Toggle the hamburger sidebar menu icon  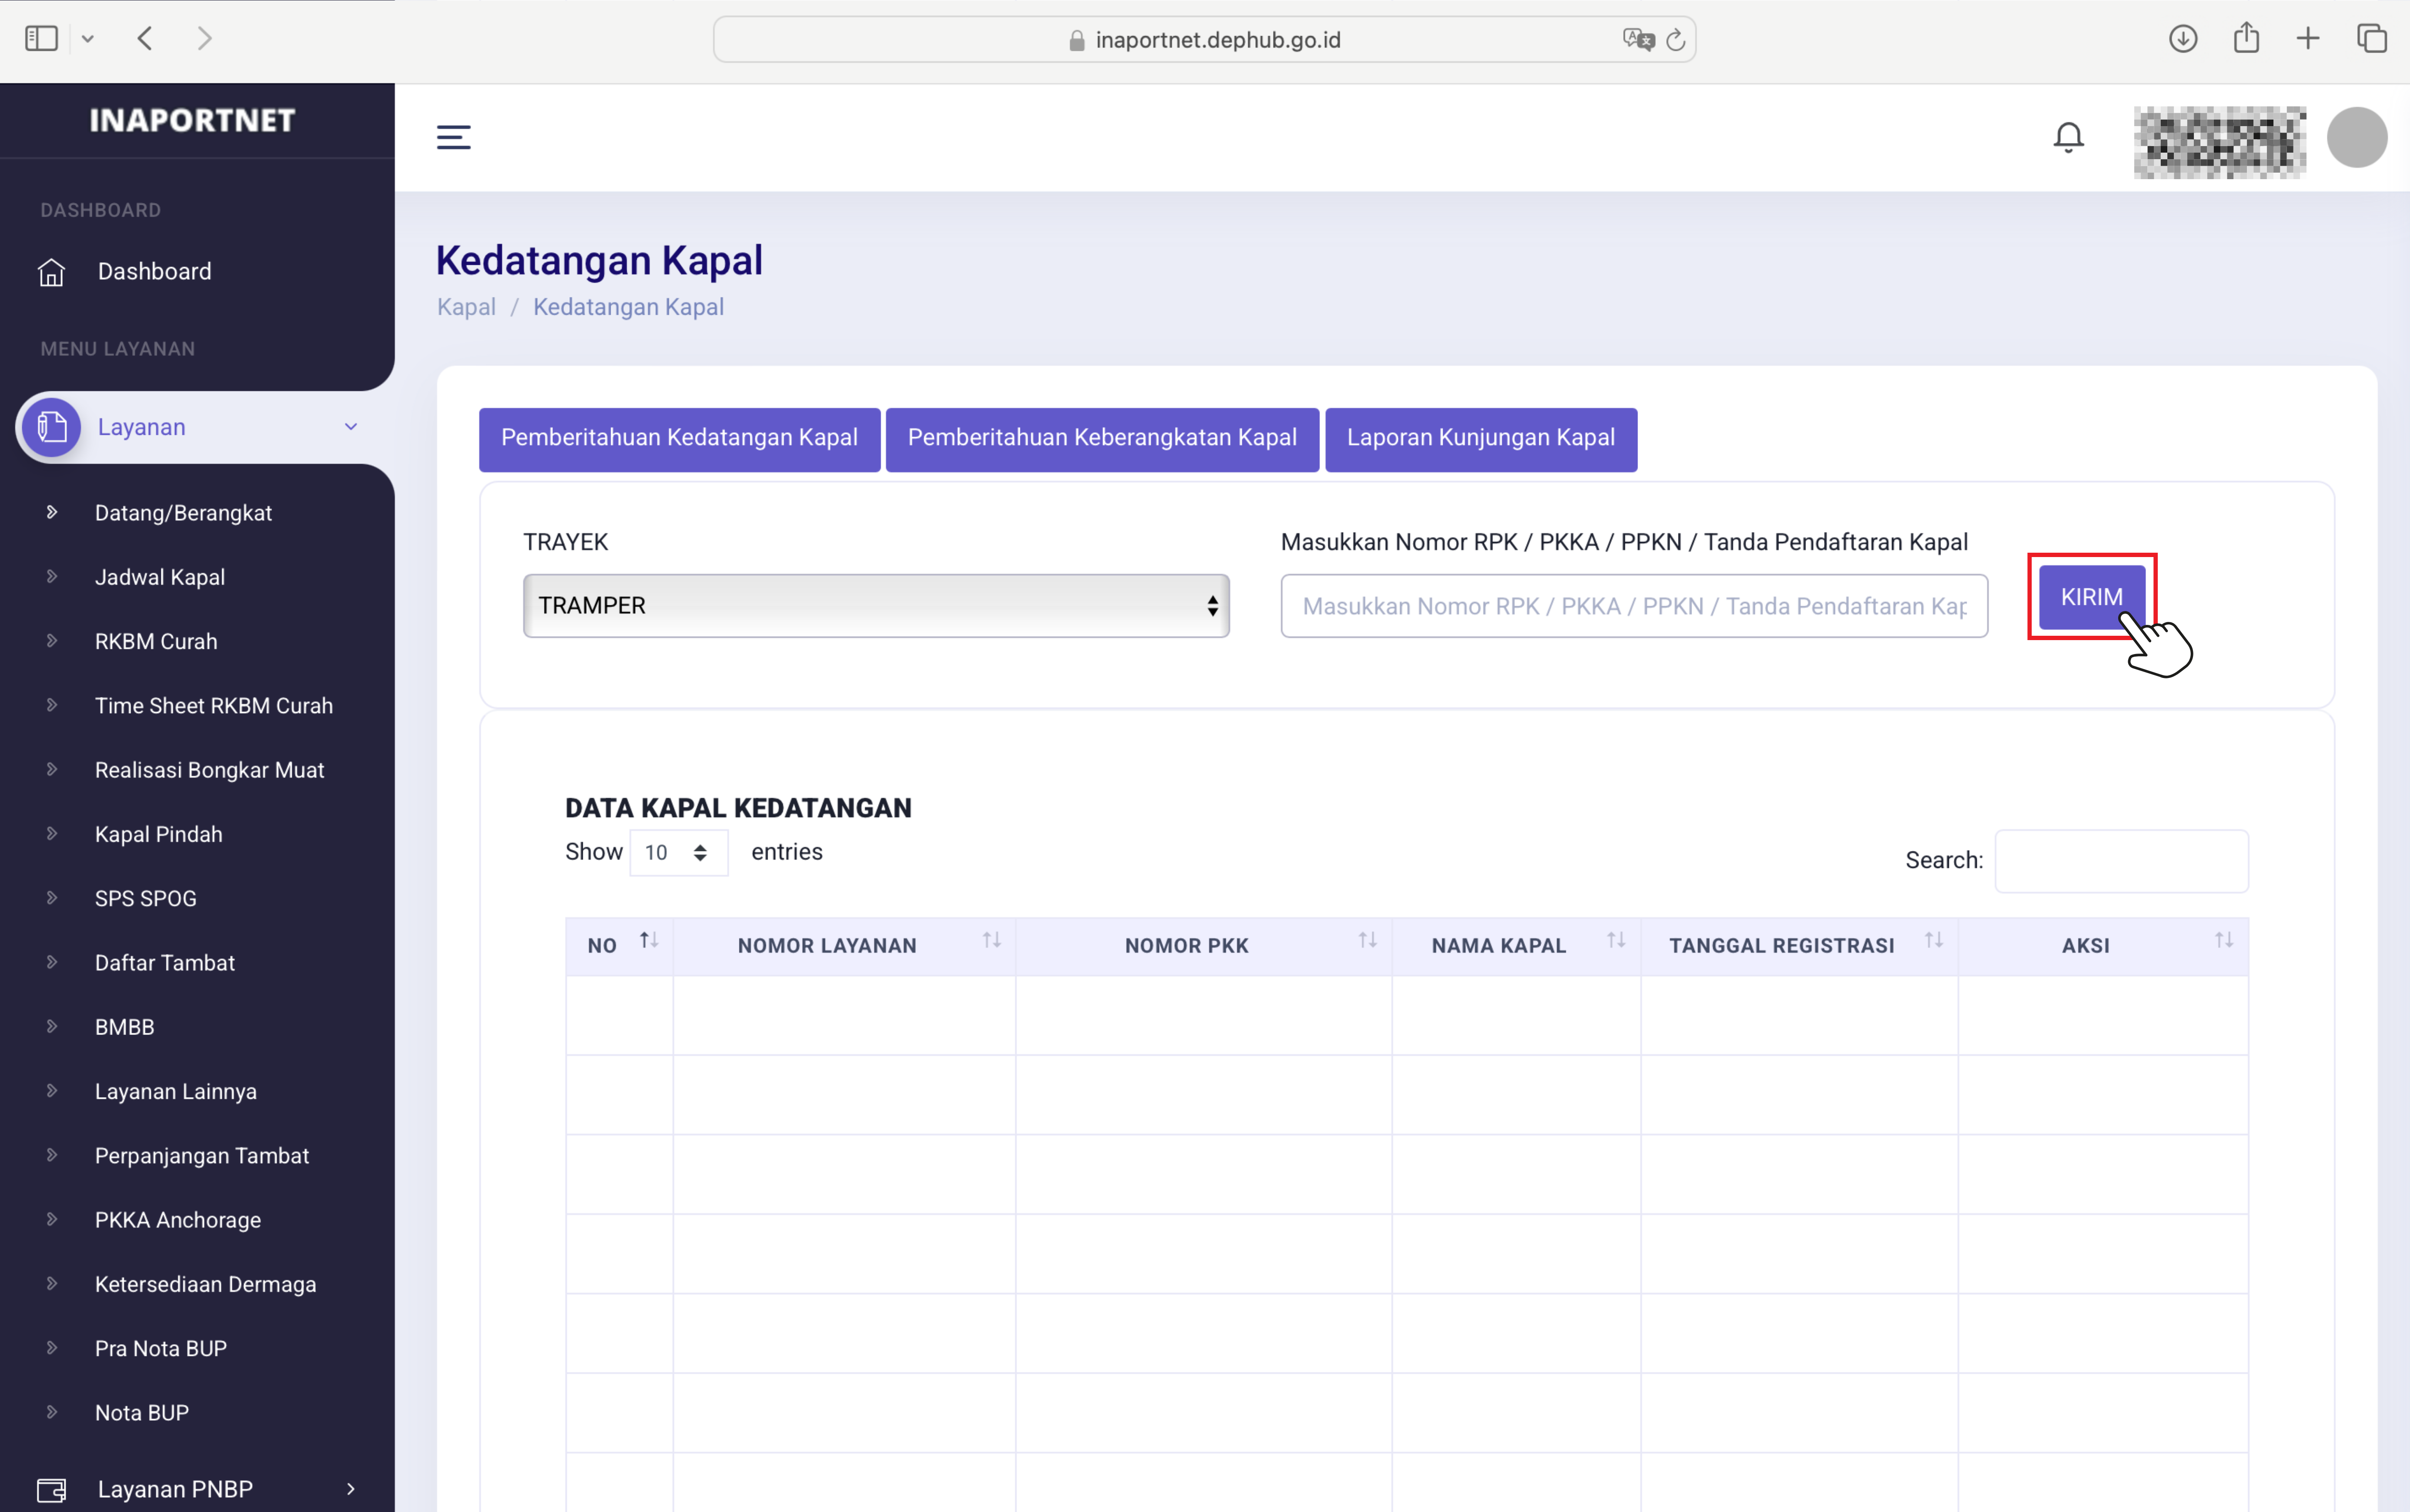pos(453,137)
